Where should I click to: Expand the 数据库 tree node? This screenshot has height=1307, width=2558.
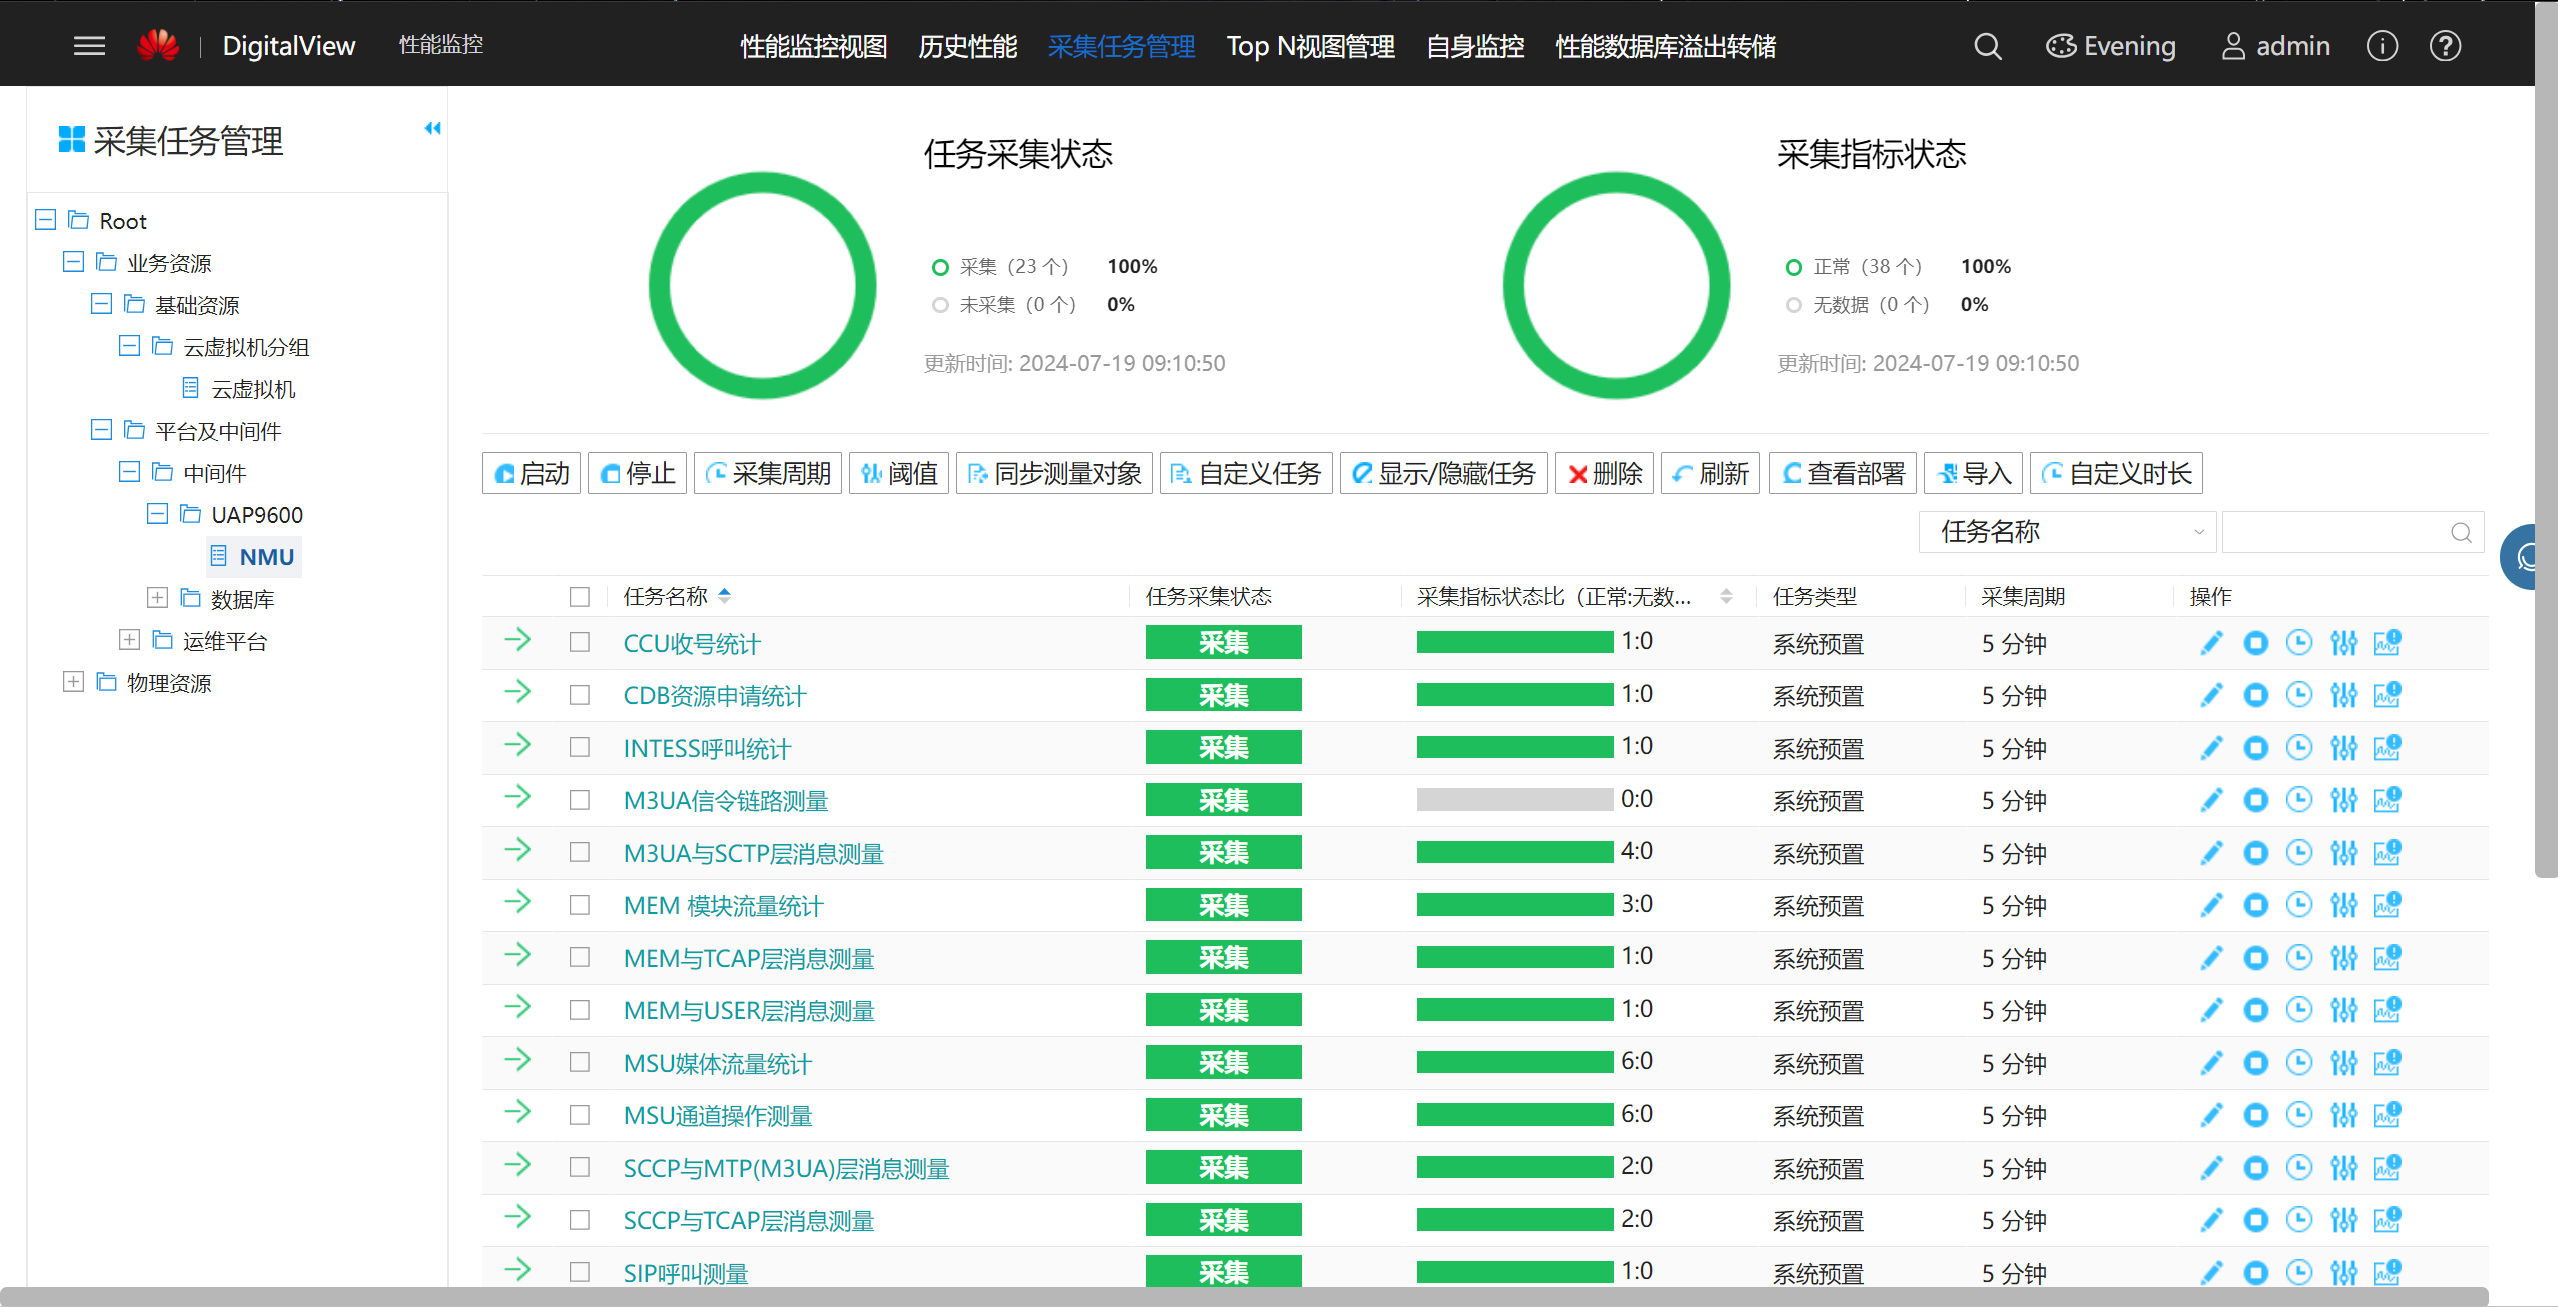point(157,597)
